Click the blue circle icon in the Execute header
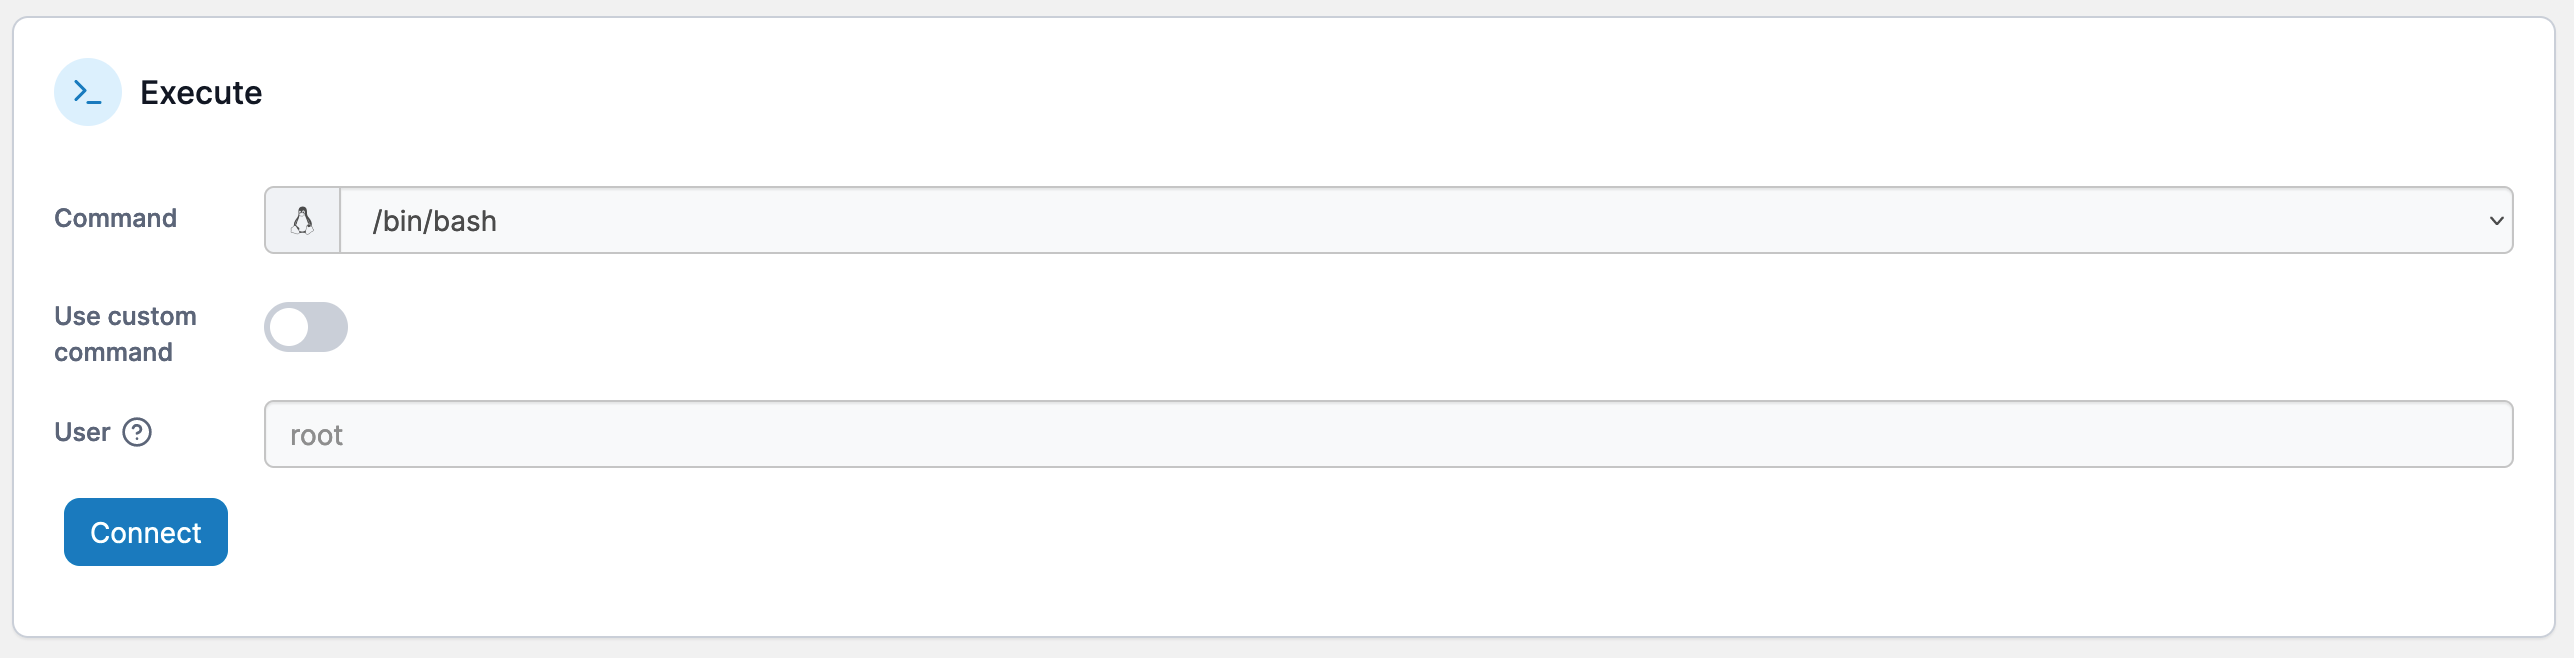 click(88, 93)
